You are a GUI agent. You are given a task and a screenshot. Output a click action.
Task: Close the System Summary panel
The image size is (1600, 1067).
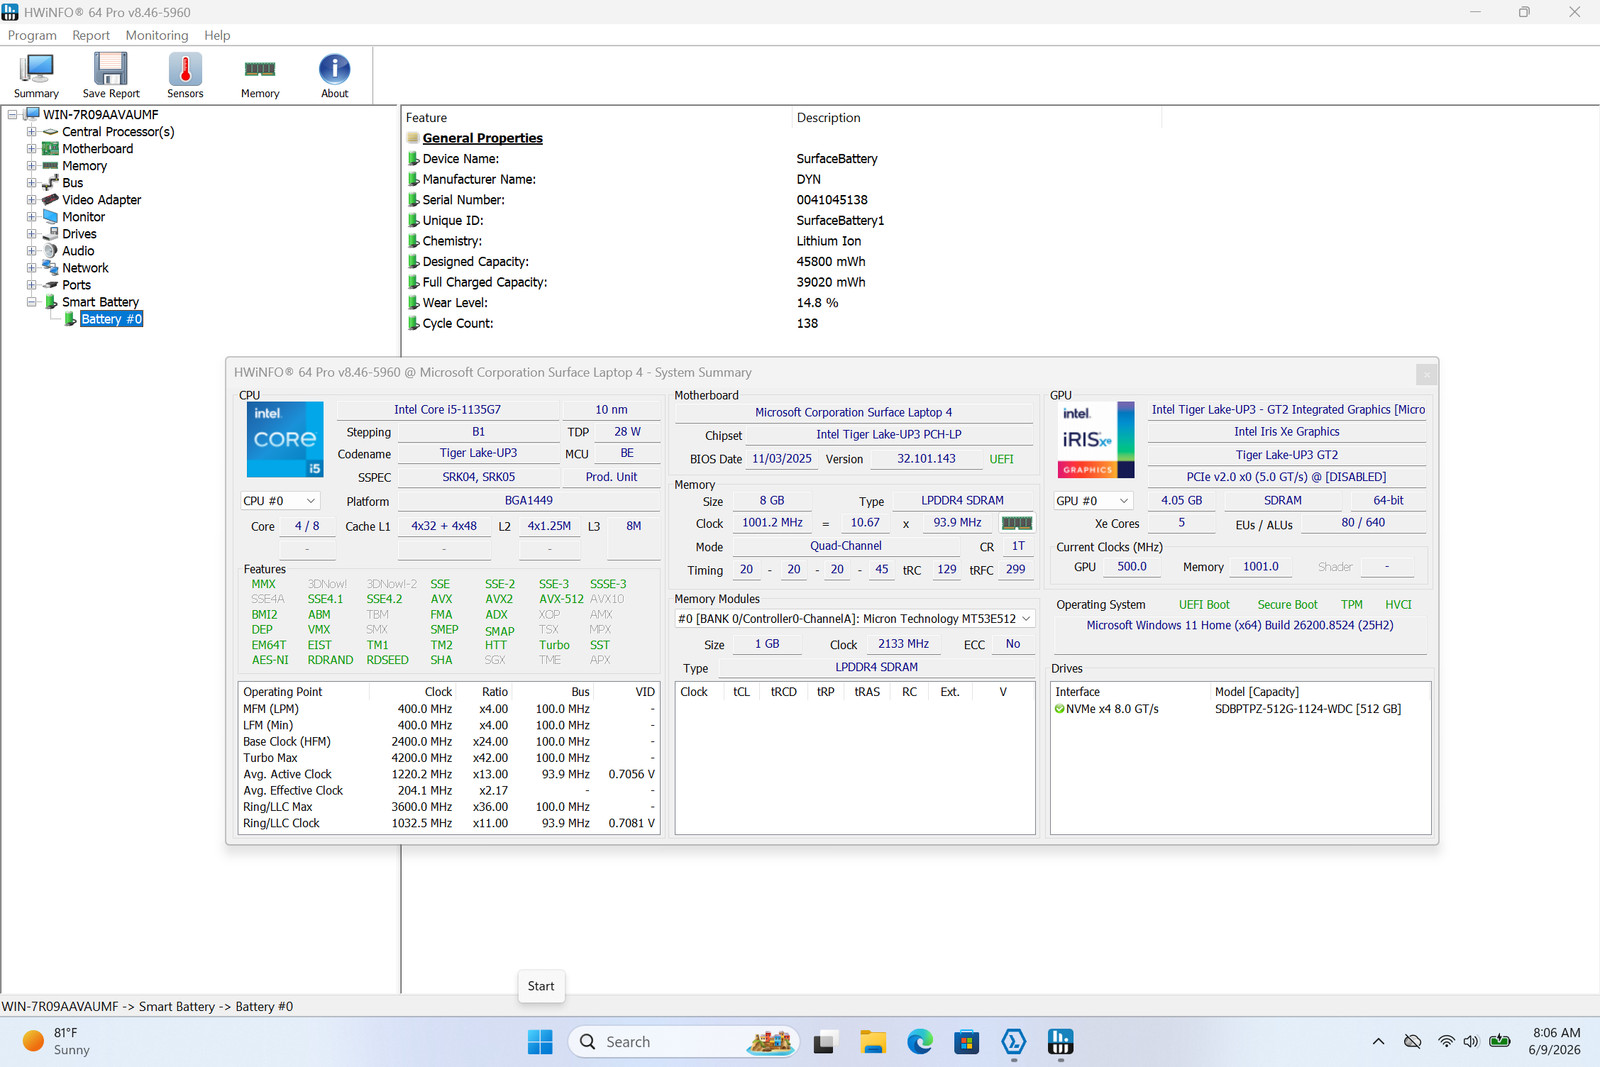click(x=1426, y=374)
